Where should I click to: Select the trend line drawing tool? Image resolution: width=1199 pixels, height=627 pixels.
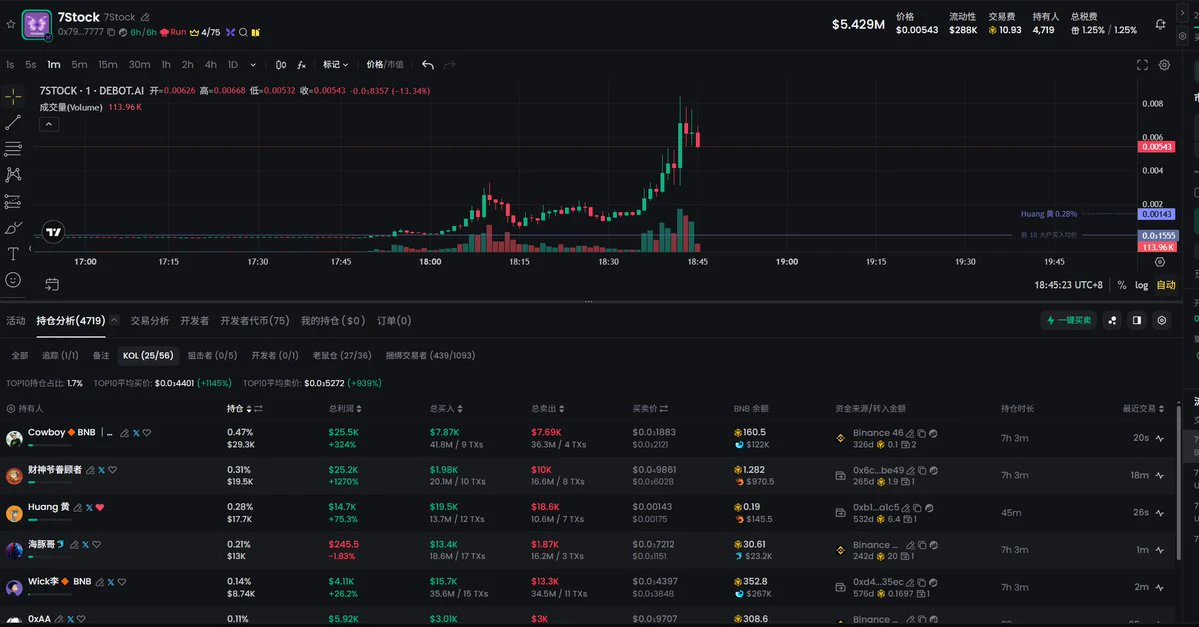pos(13,122)
